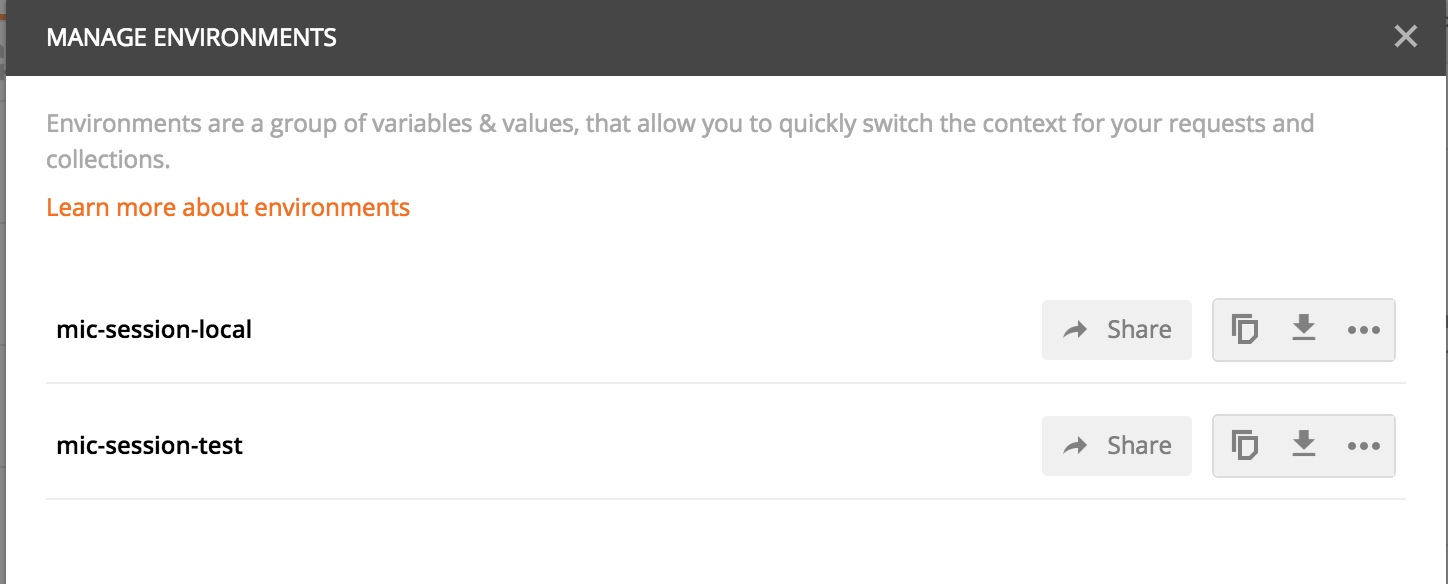The height and width of the screenshot is (584, 1448).
Task: Click the share arrow icon for mic-session-test
Action: pyautogui.click(x=1075, y=446)
